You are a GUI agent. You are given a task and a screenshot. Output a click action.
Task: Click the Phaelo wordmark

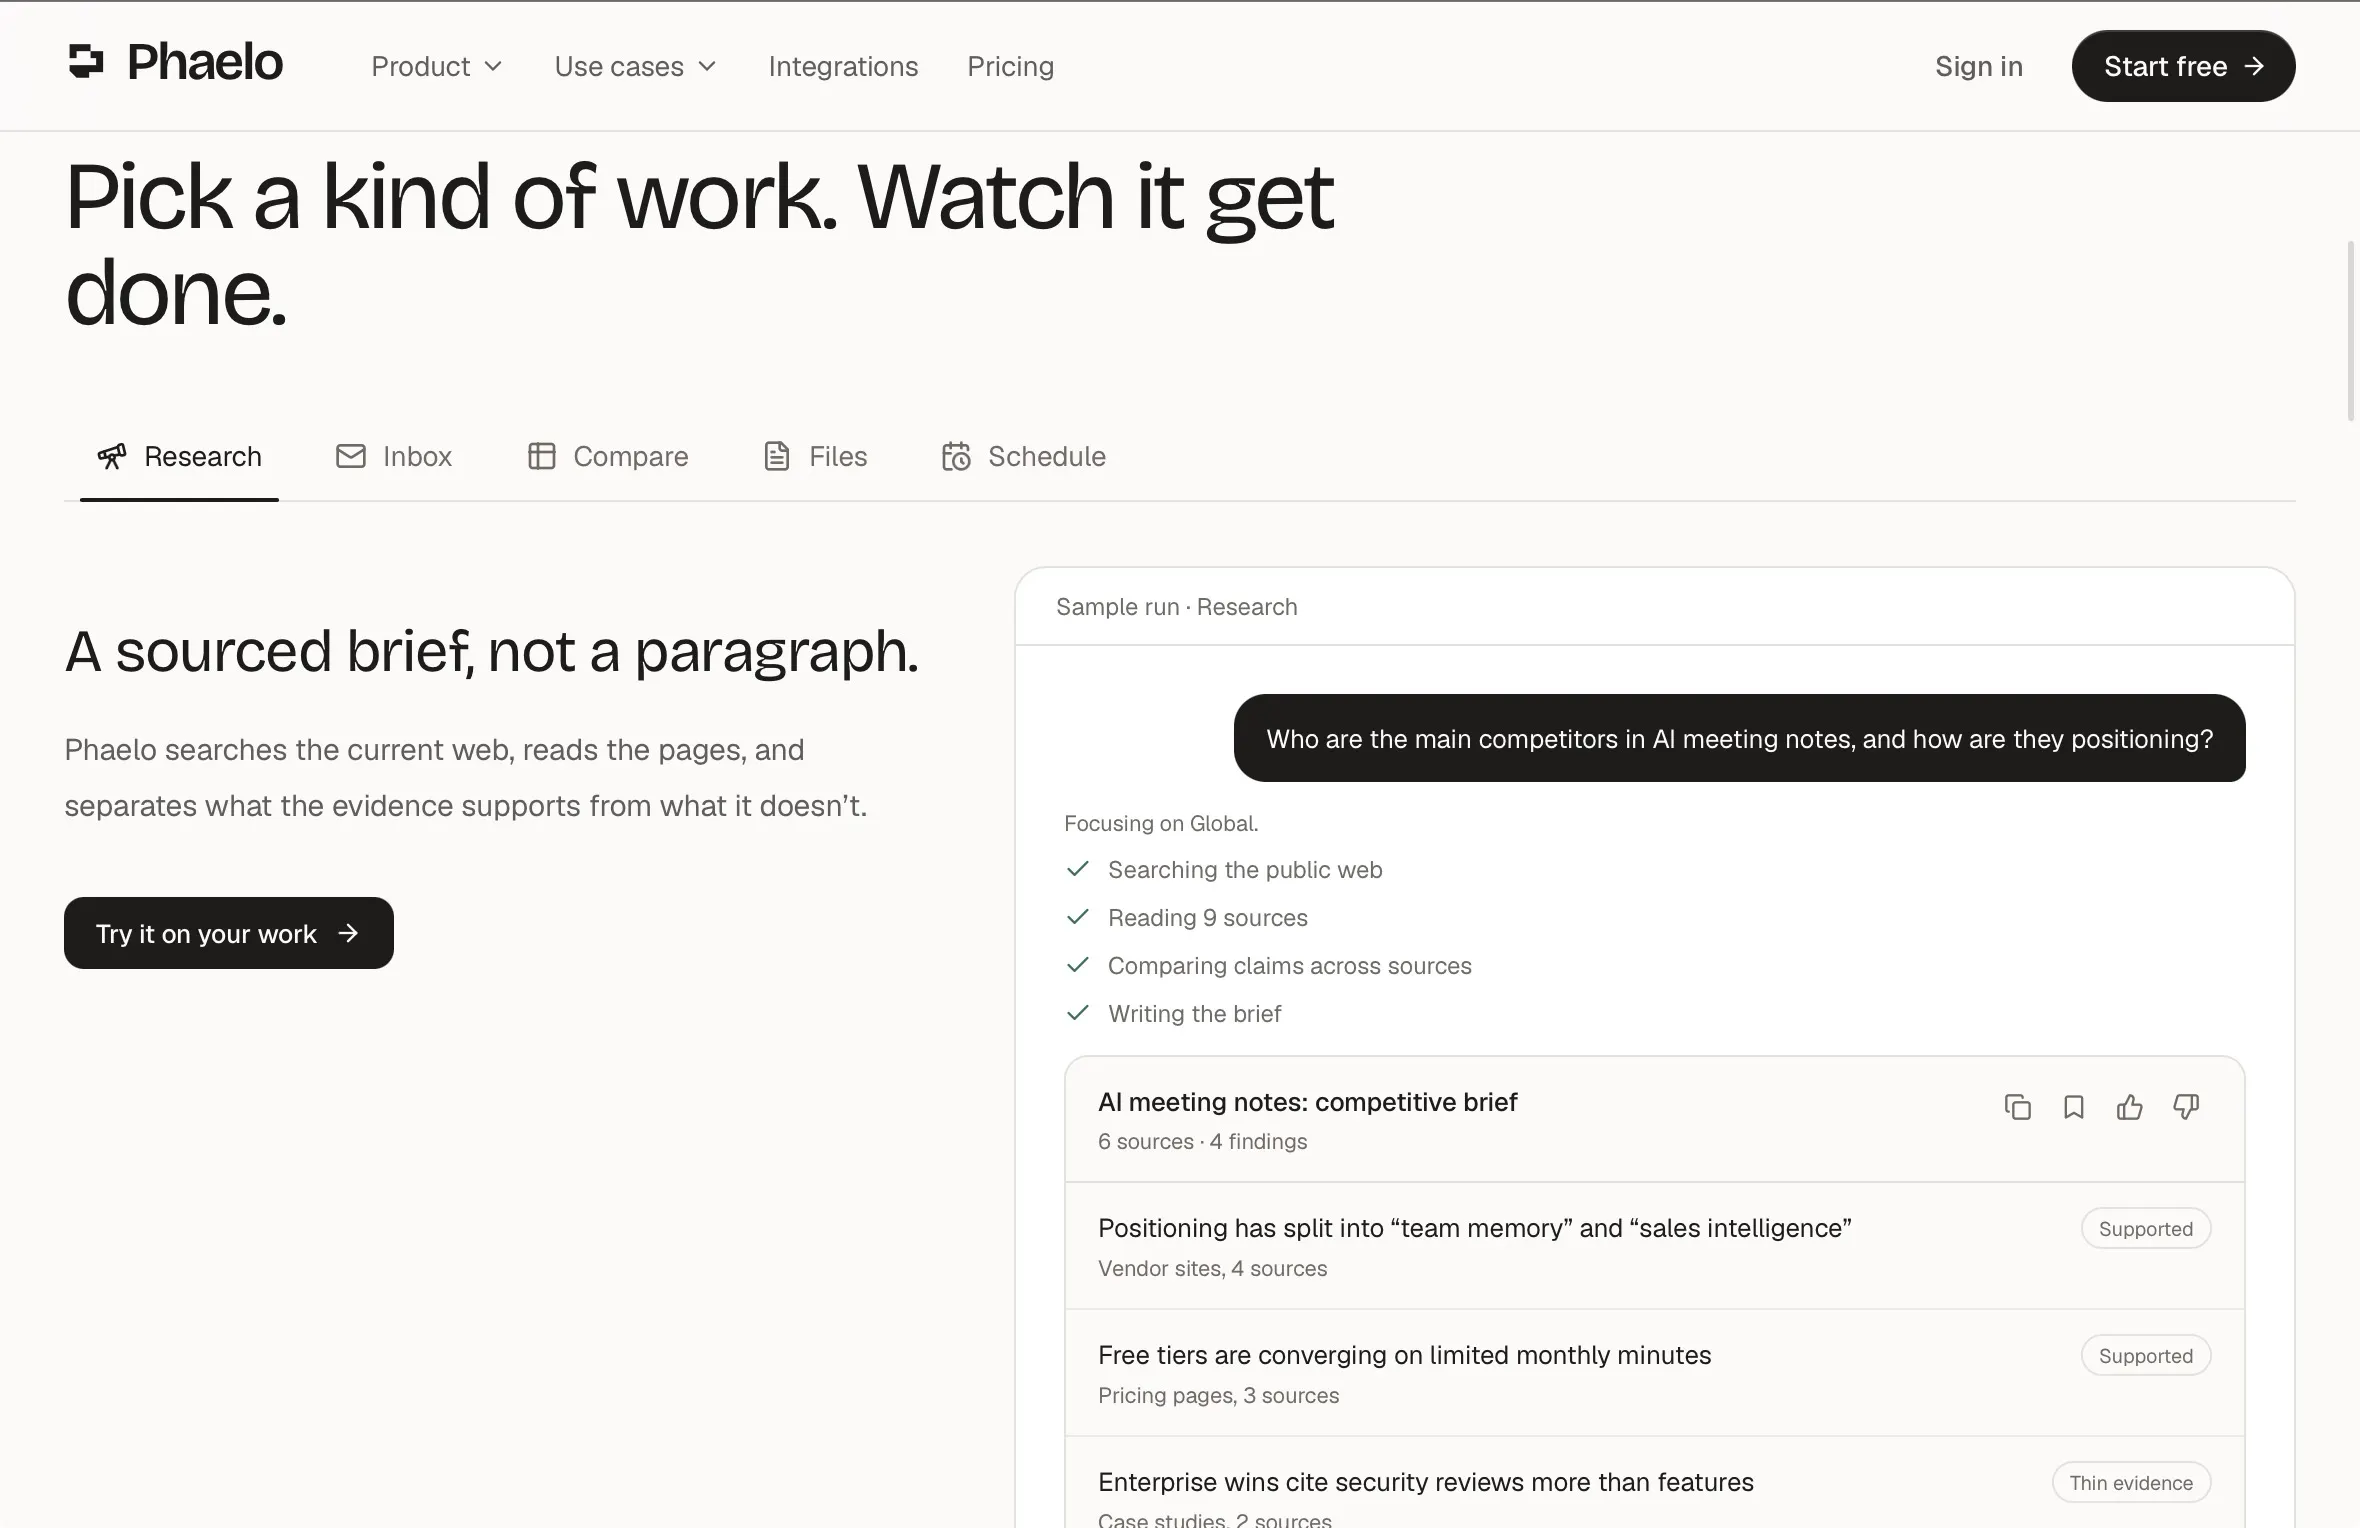(x=205, y=62)
